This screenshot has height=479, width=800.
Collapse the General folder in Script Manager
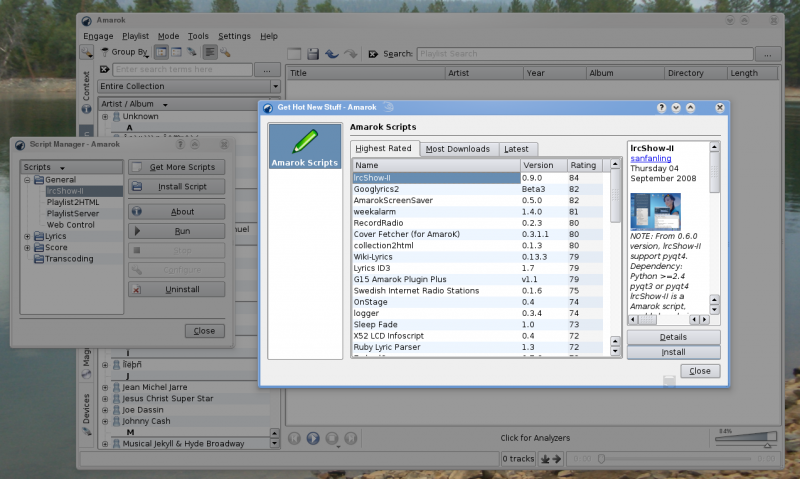(x=27, y=180)
